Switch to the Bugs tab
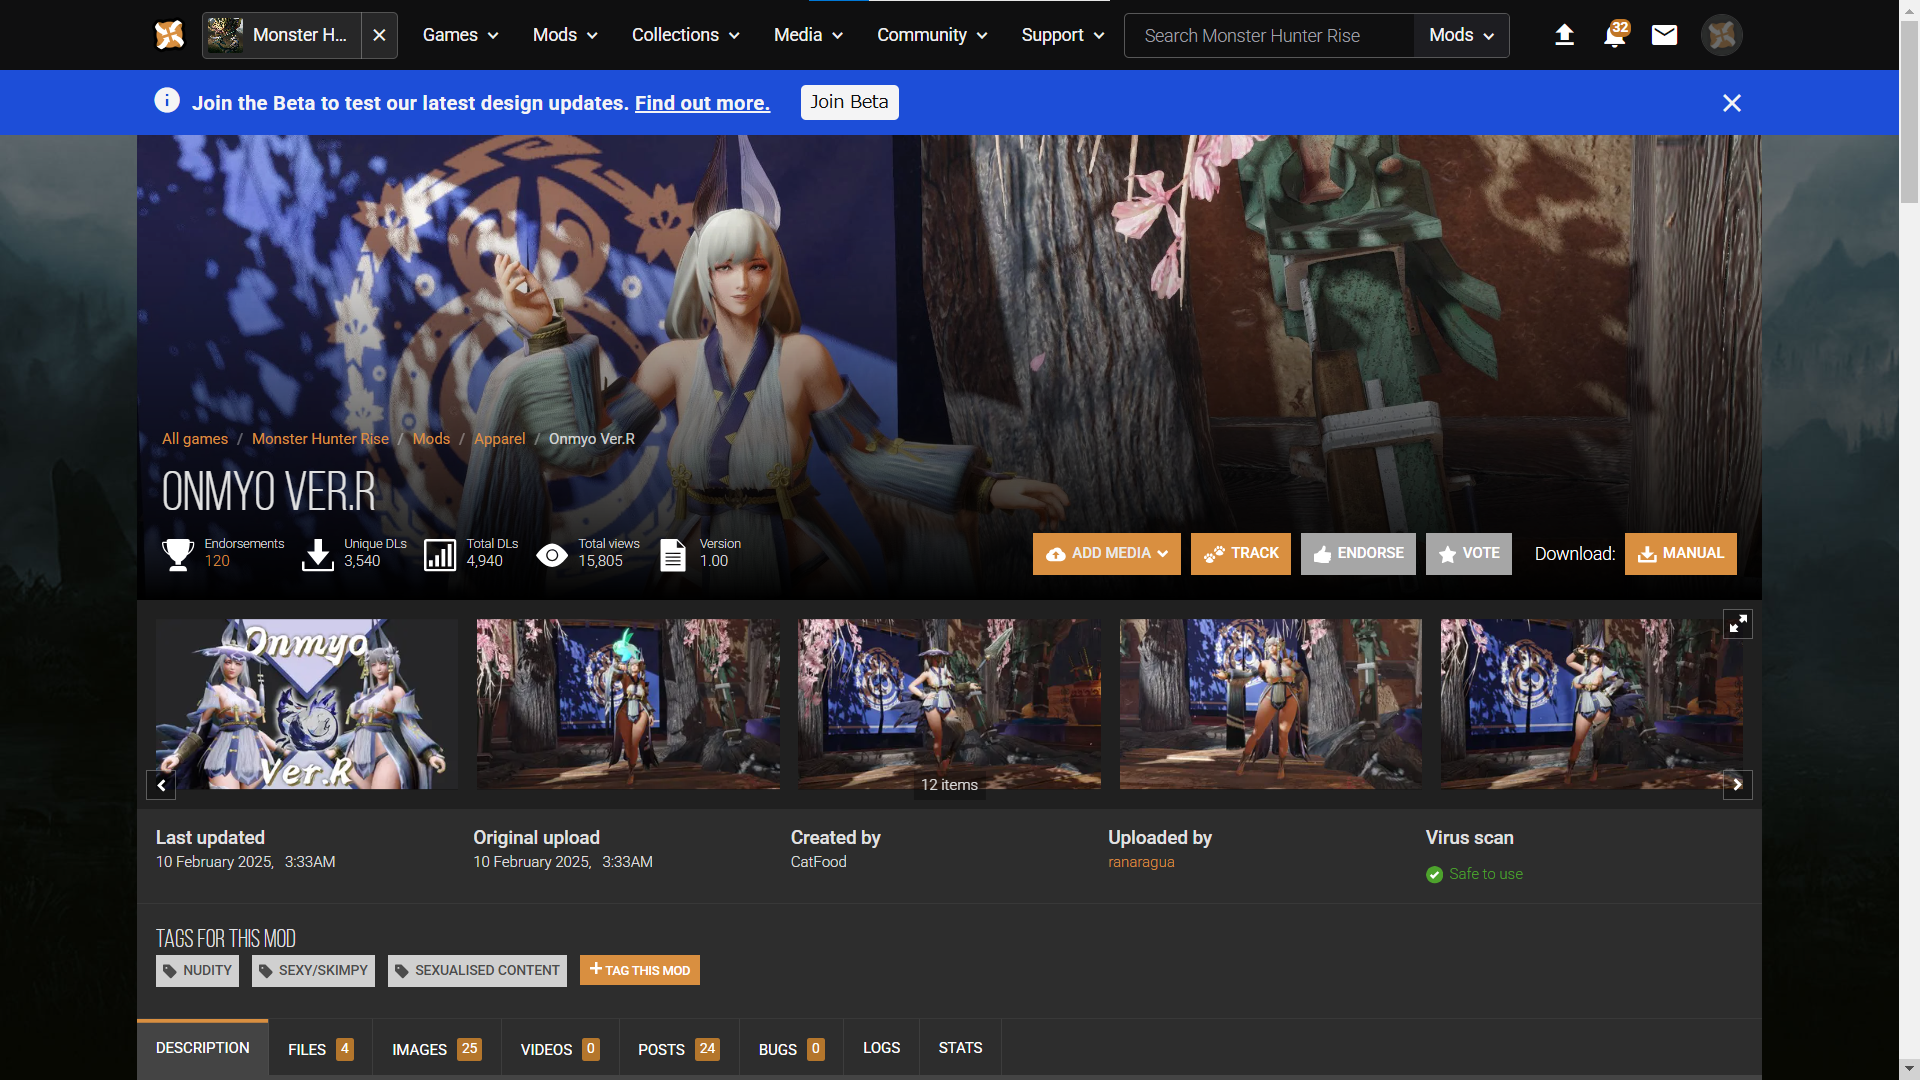The height and width of the screenshot is (1080, 1920). click(x=791, y=1049)
